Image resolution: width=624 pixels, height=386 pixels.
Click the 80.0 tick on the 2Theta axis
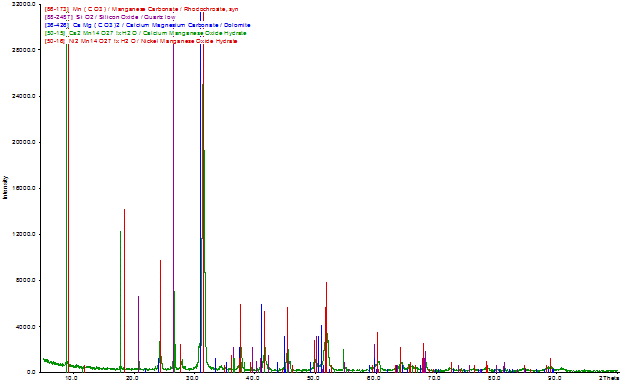click(495, 378)
